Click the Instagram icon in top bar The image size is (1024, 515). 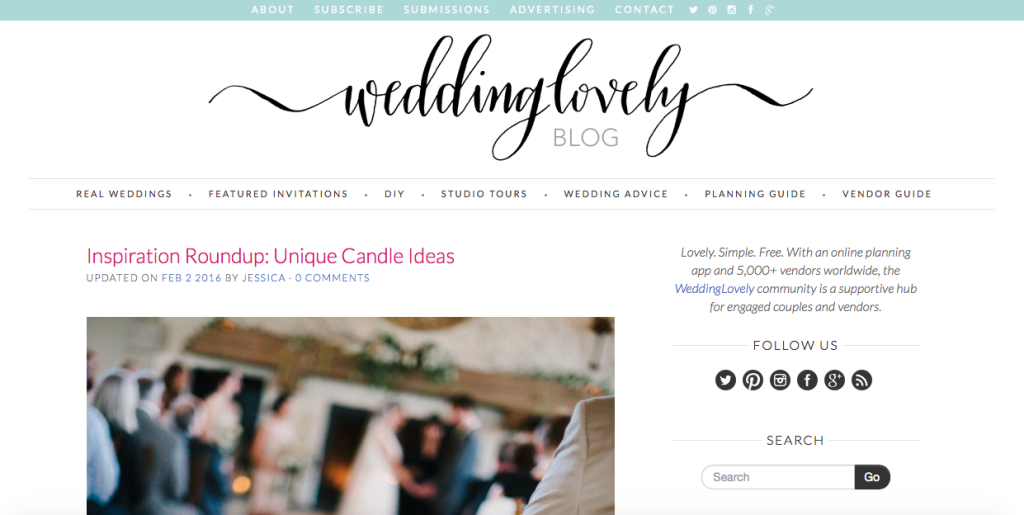[x=732, y=10]
